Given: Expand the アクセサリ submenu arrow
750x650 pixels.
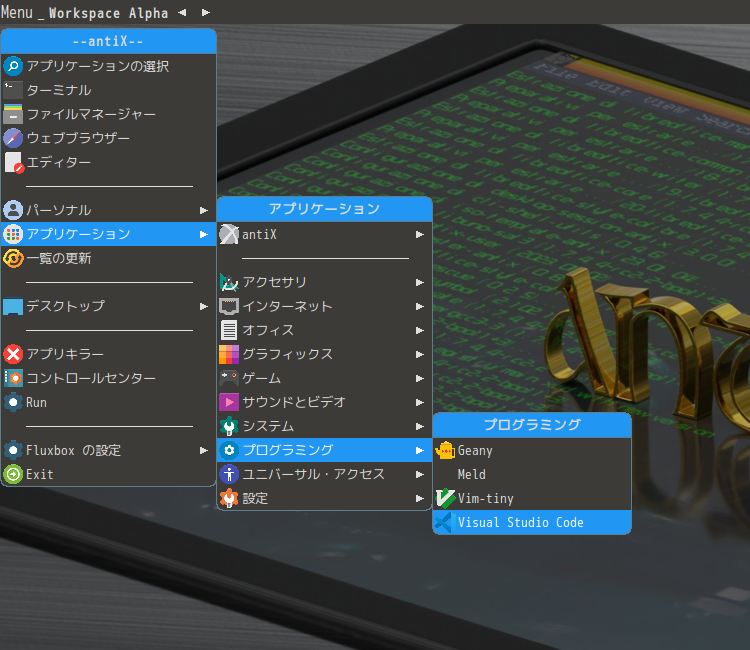Looking at the screenshot, I should tap(419, 283).
